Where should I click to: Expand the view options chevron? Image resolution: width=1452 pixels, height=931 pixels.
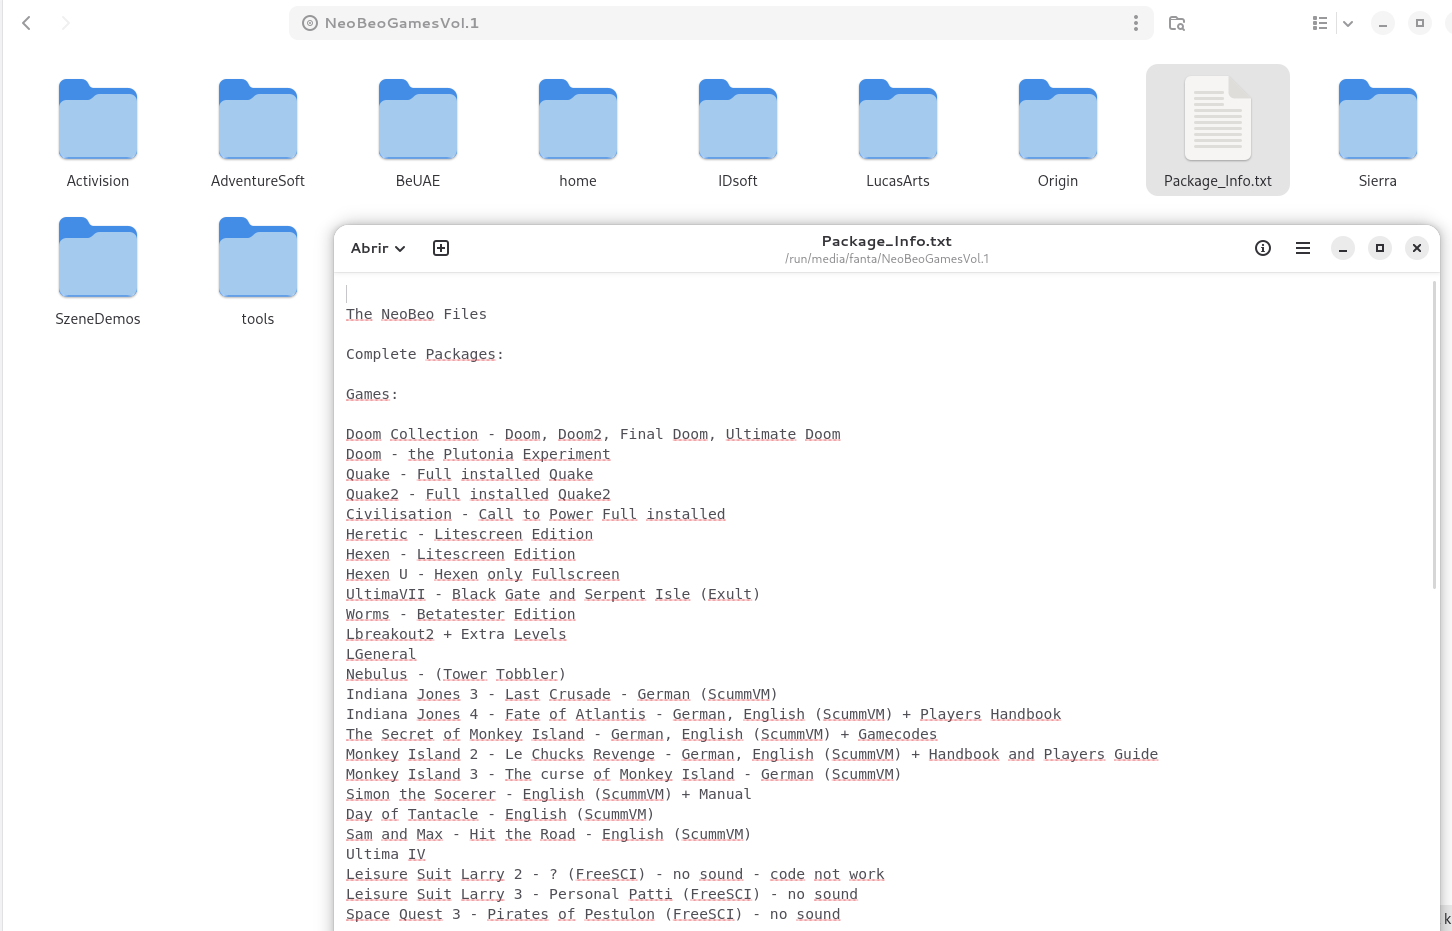pos(1348,23)
